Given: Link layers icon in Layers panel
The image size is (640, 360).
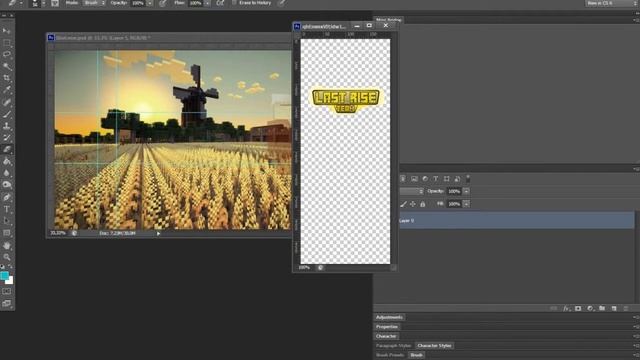Looking at the screenshot, I should pos(554,309).
